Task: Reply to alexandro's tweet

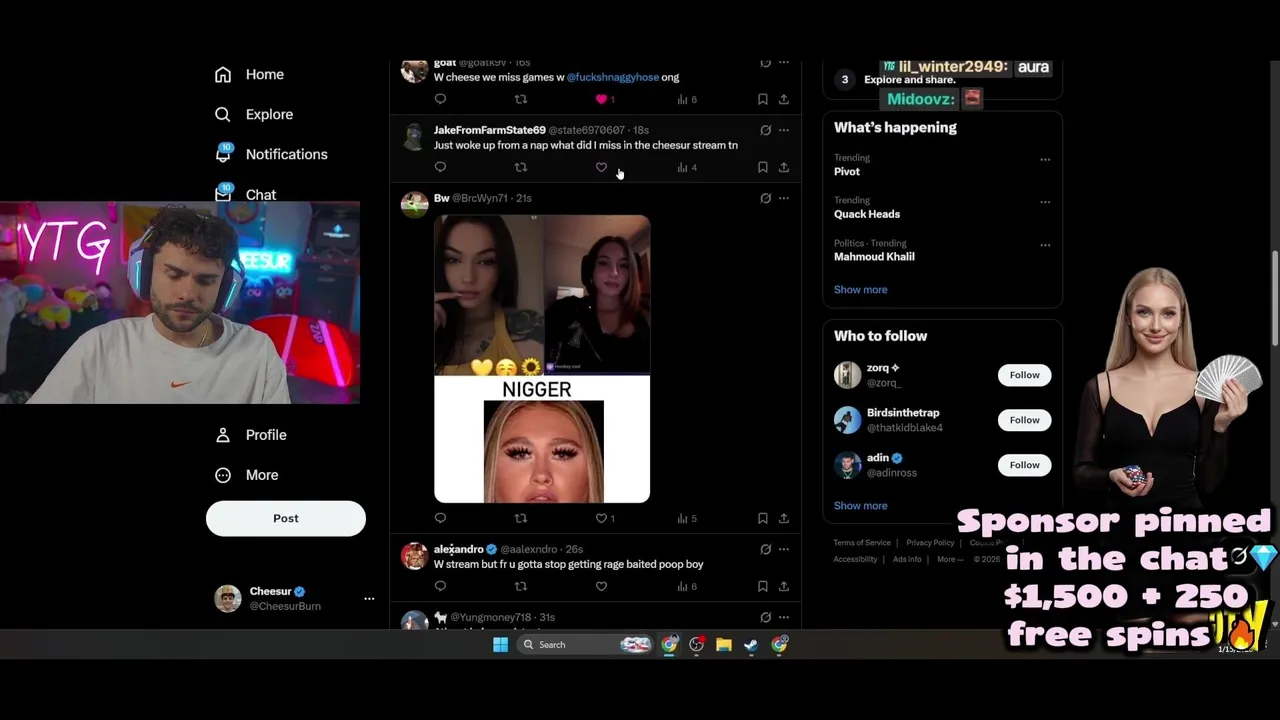Action: point(440,586)
